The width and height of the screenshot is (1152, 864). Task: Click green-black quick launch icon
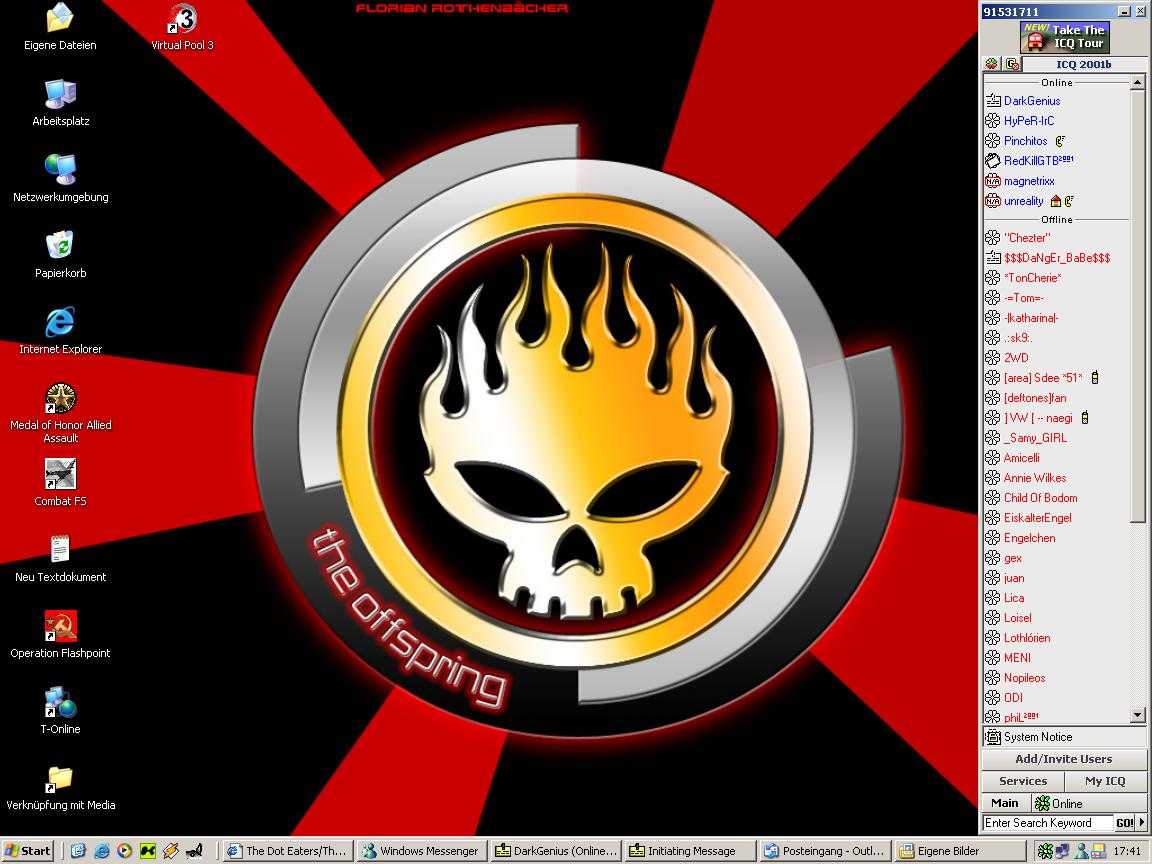148,851
